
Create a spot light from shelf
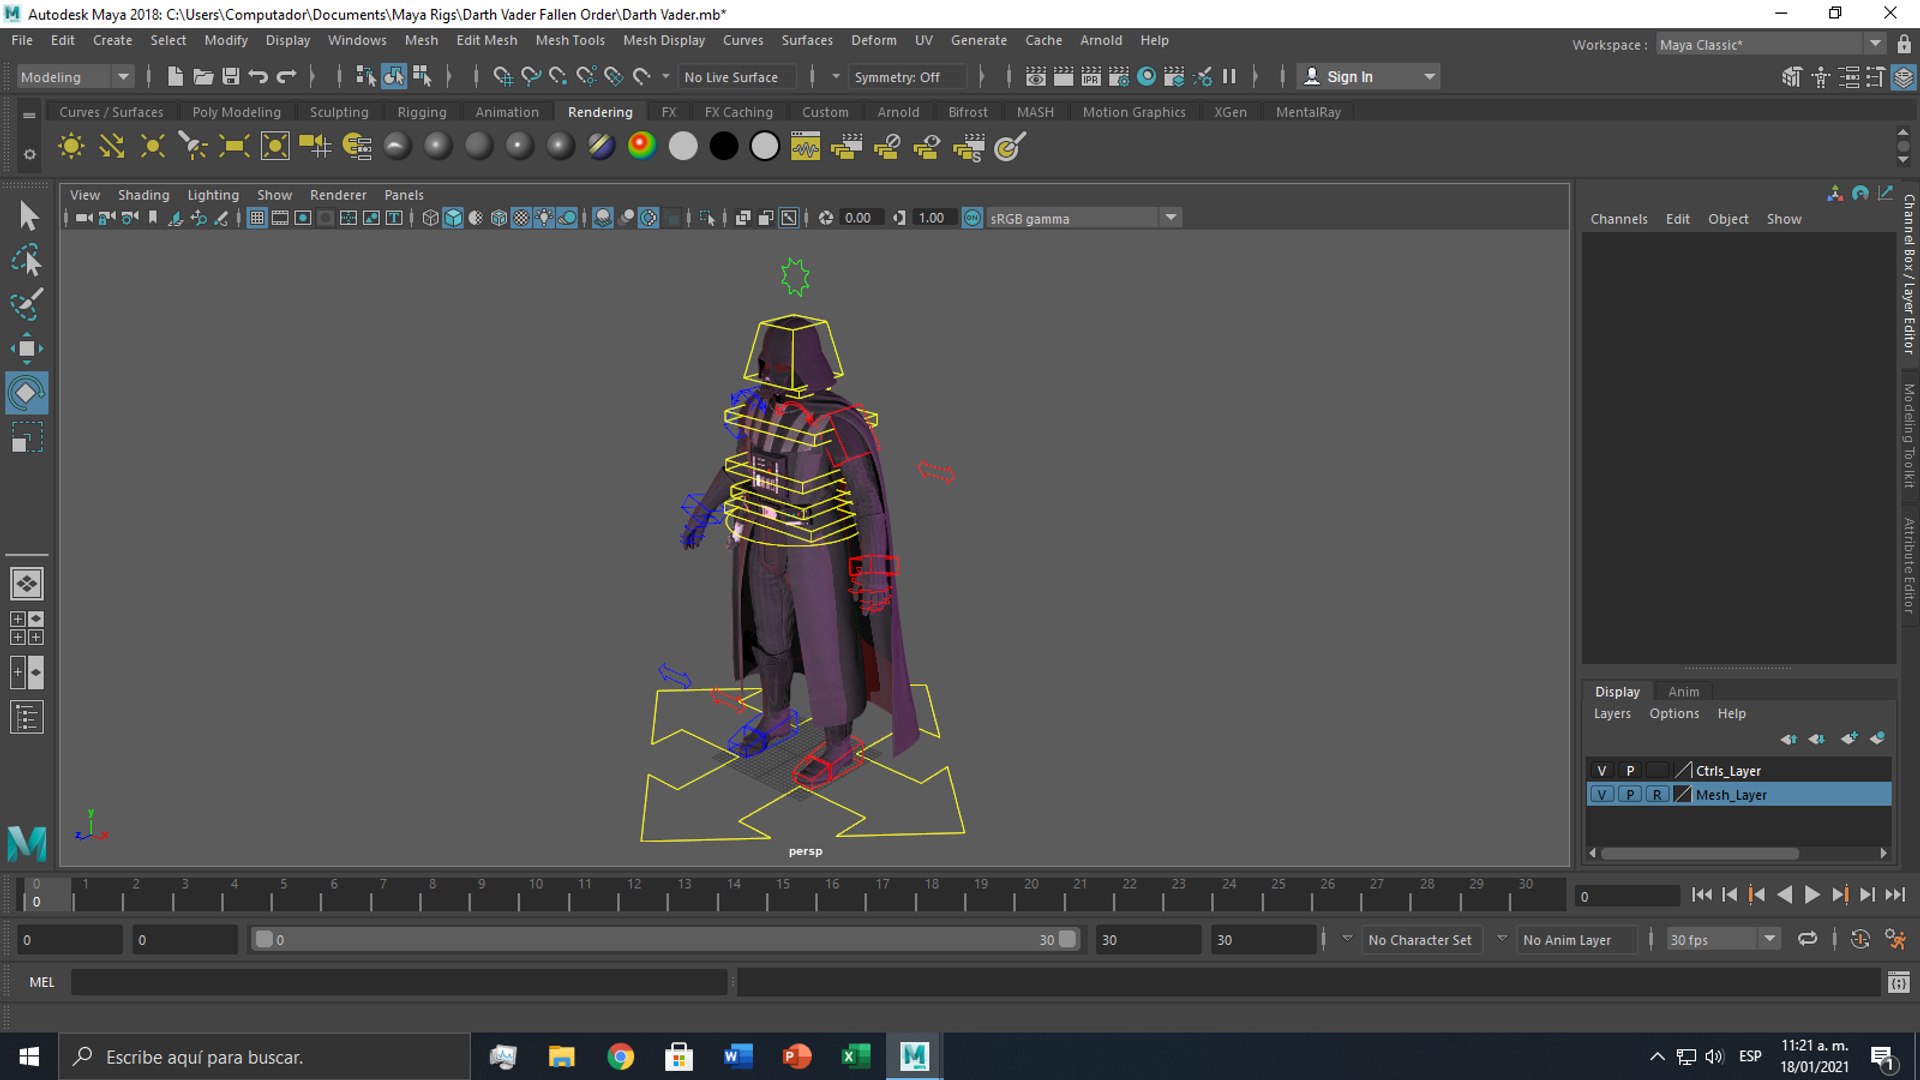pos(193,147)
